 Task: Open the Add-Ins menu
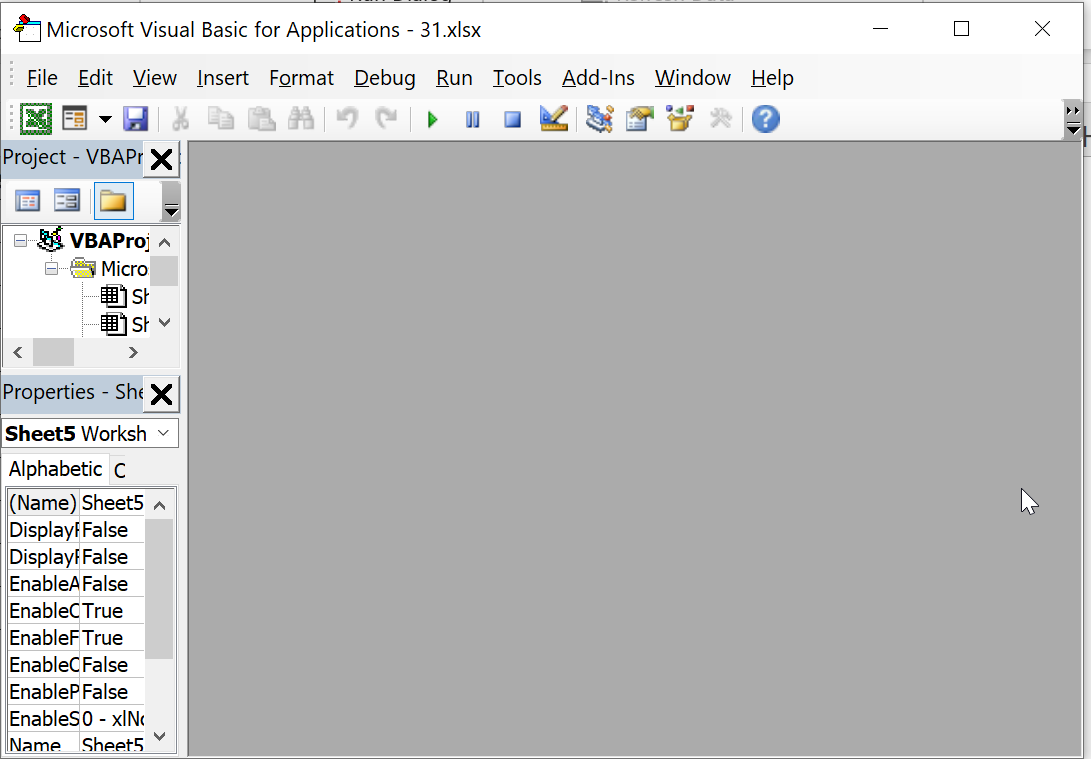pyautogui.click(x=598, y=78)
